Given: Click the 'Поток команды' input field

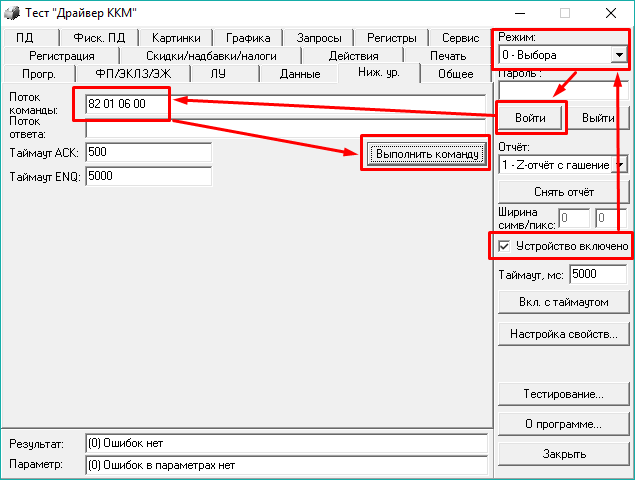Looking at the screenshot, I should tap(127, 104).
